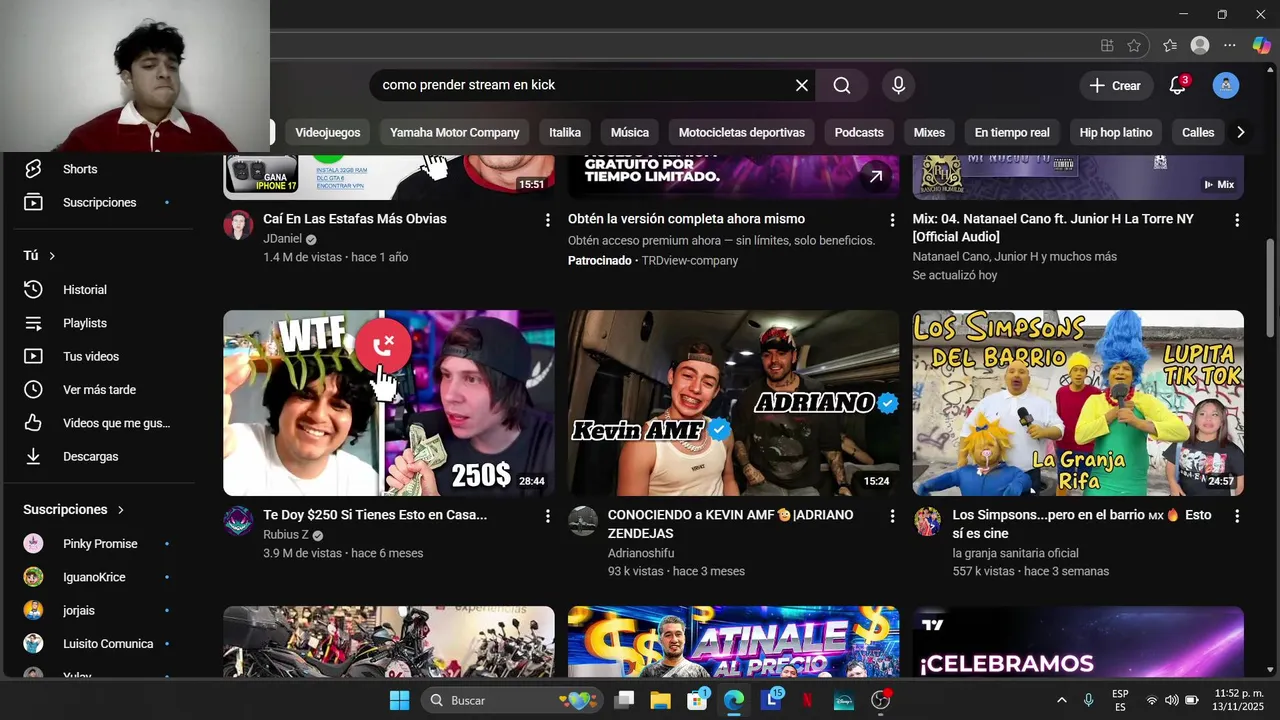The height and width of the screenshot is (720, 1280).
Task: Start voice search with the microphone icon
Action: pos(898,85)
